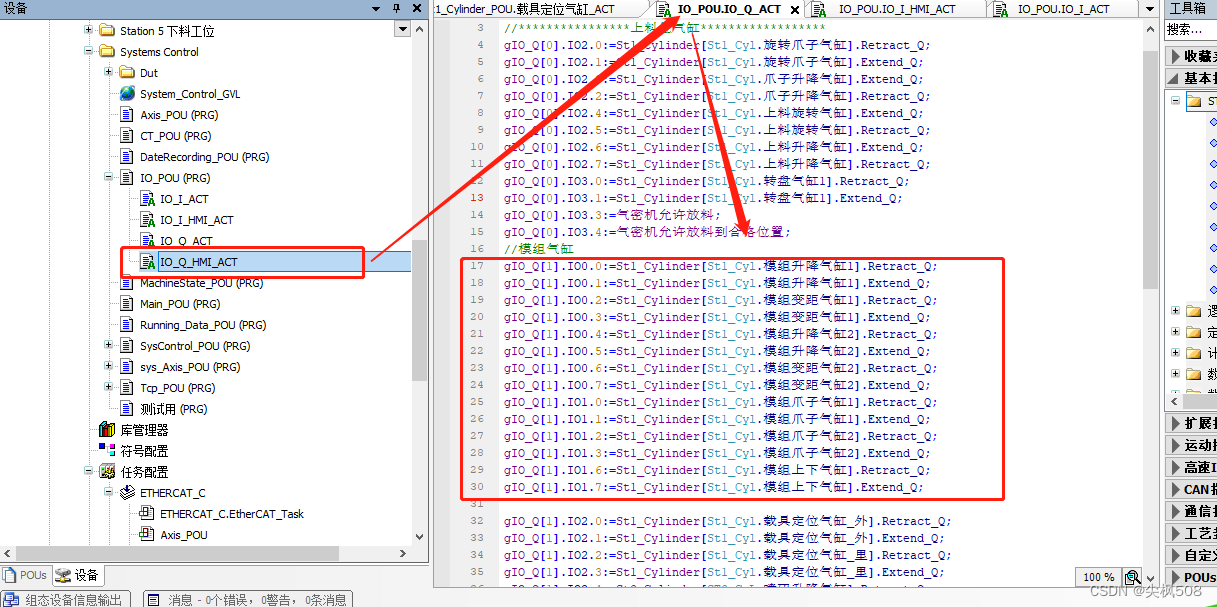Expand the SysControl_POU (PRG) node

coord(109,345)
